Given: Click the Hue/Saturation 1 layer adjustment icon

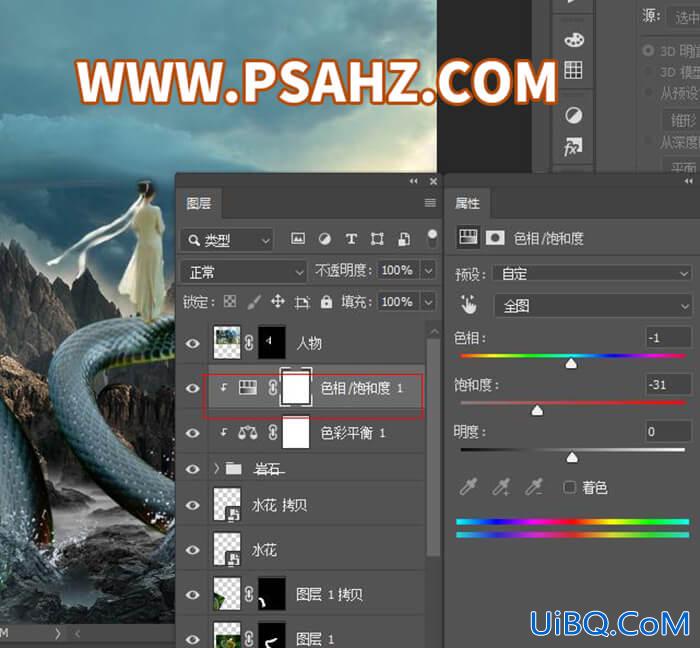Looking at the screenshot, I should [x=248, y=387].
